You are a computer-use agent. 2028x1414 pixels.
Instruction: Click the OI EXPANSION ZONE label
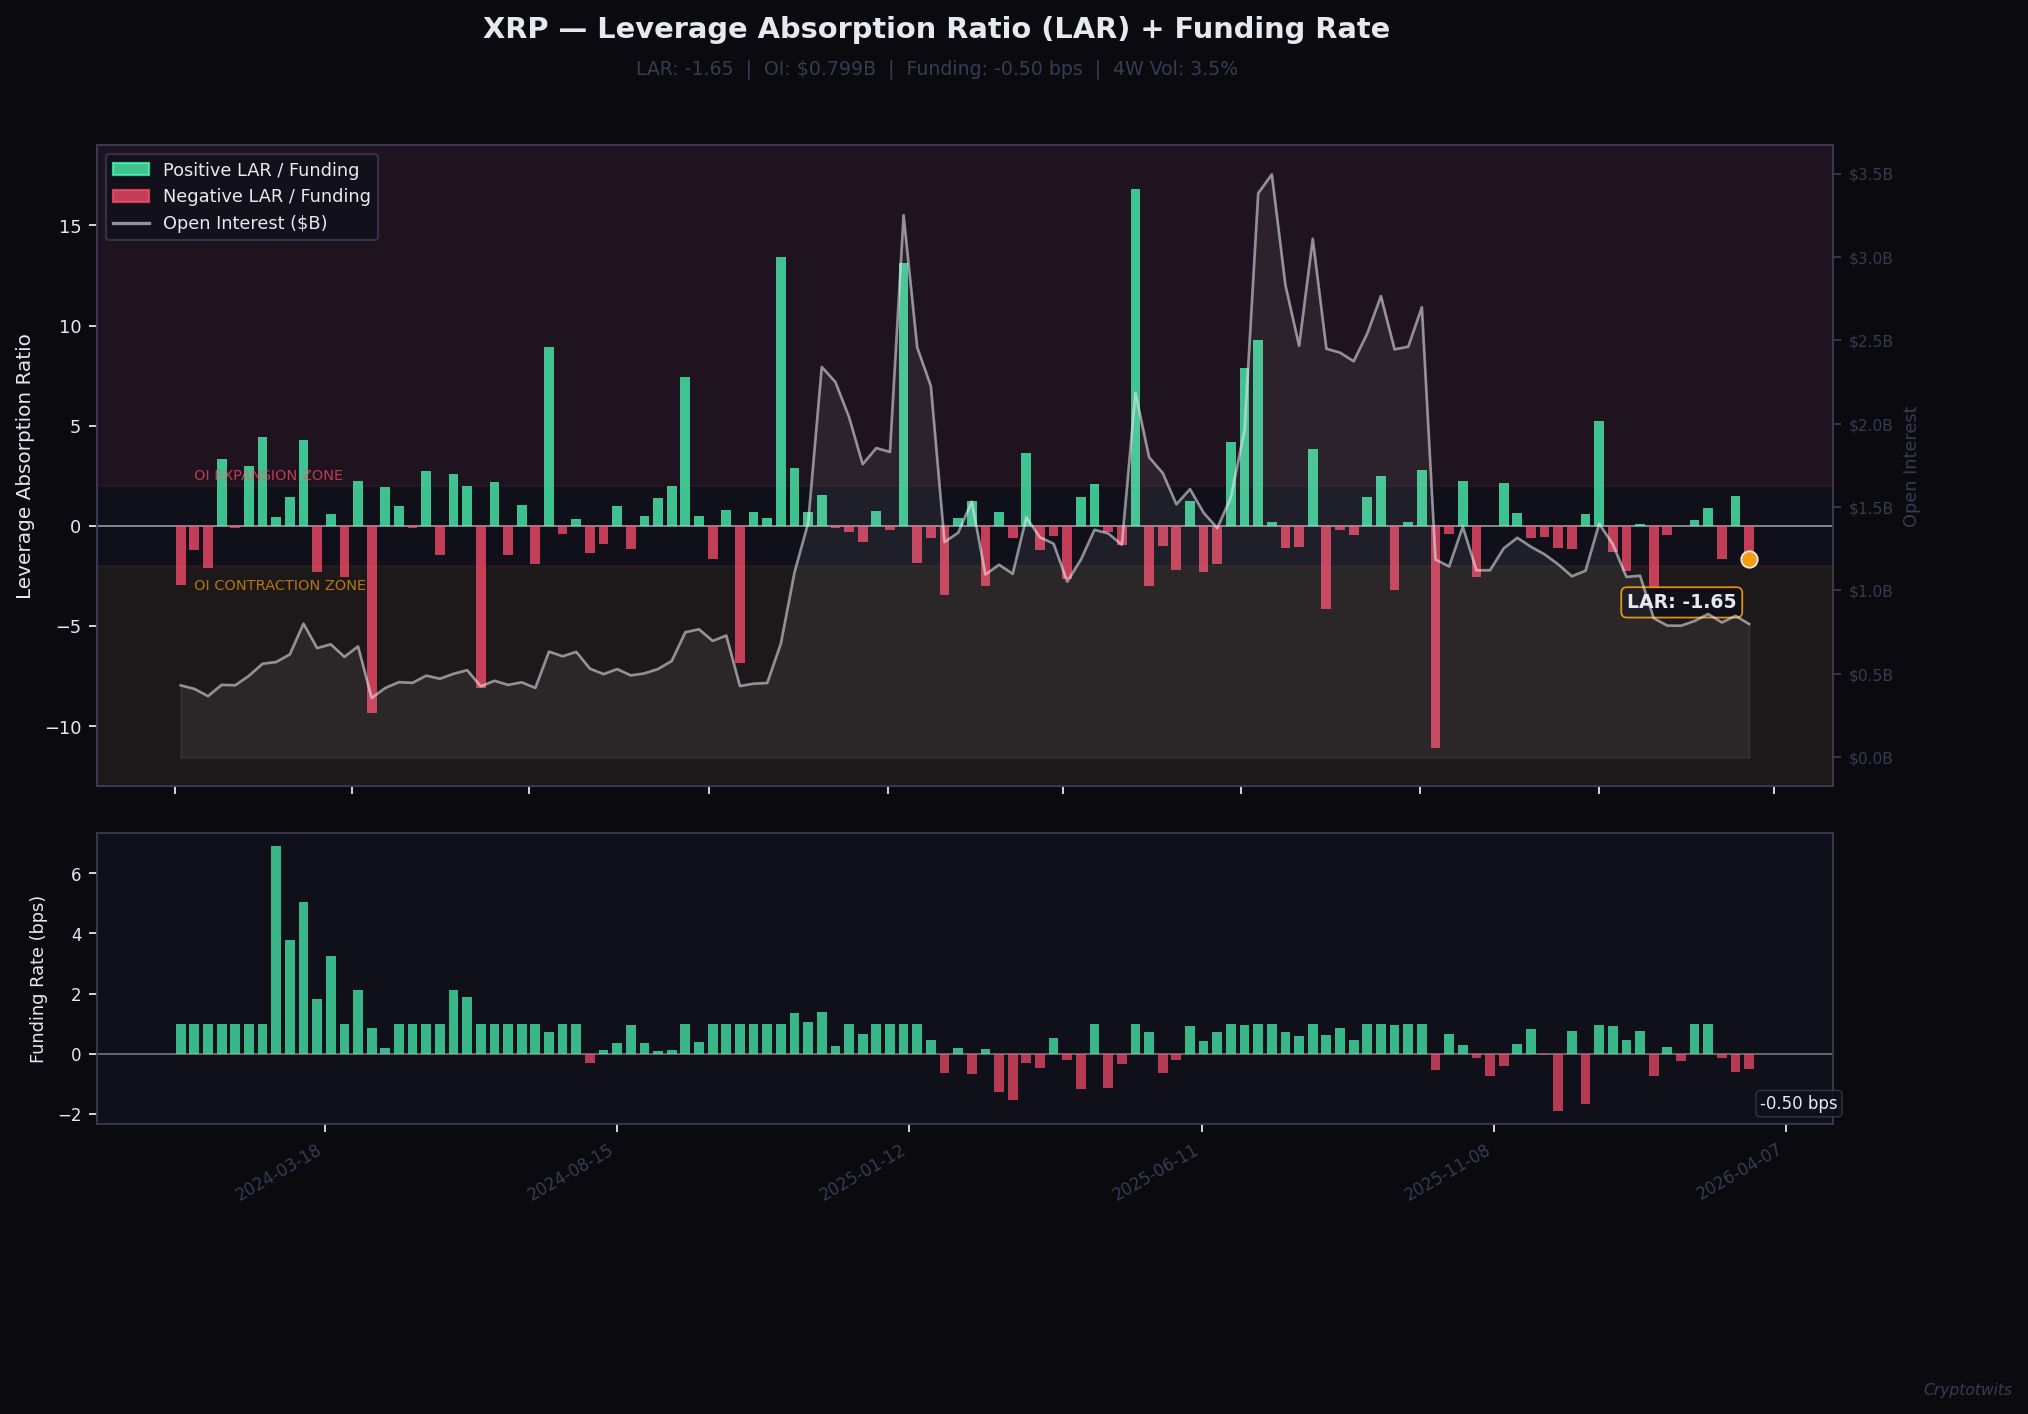pos(268,476)
